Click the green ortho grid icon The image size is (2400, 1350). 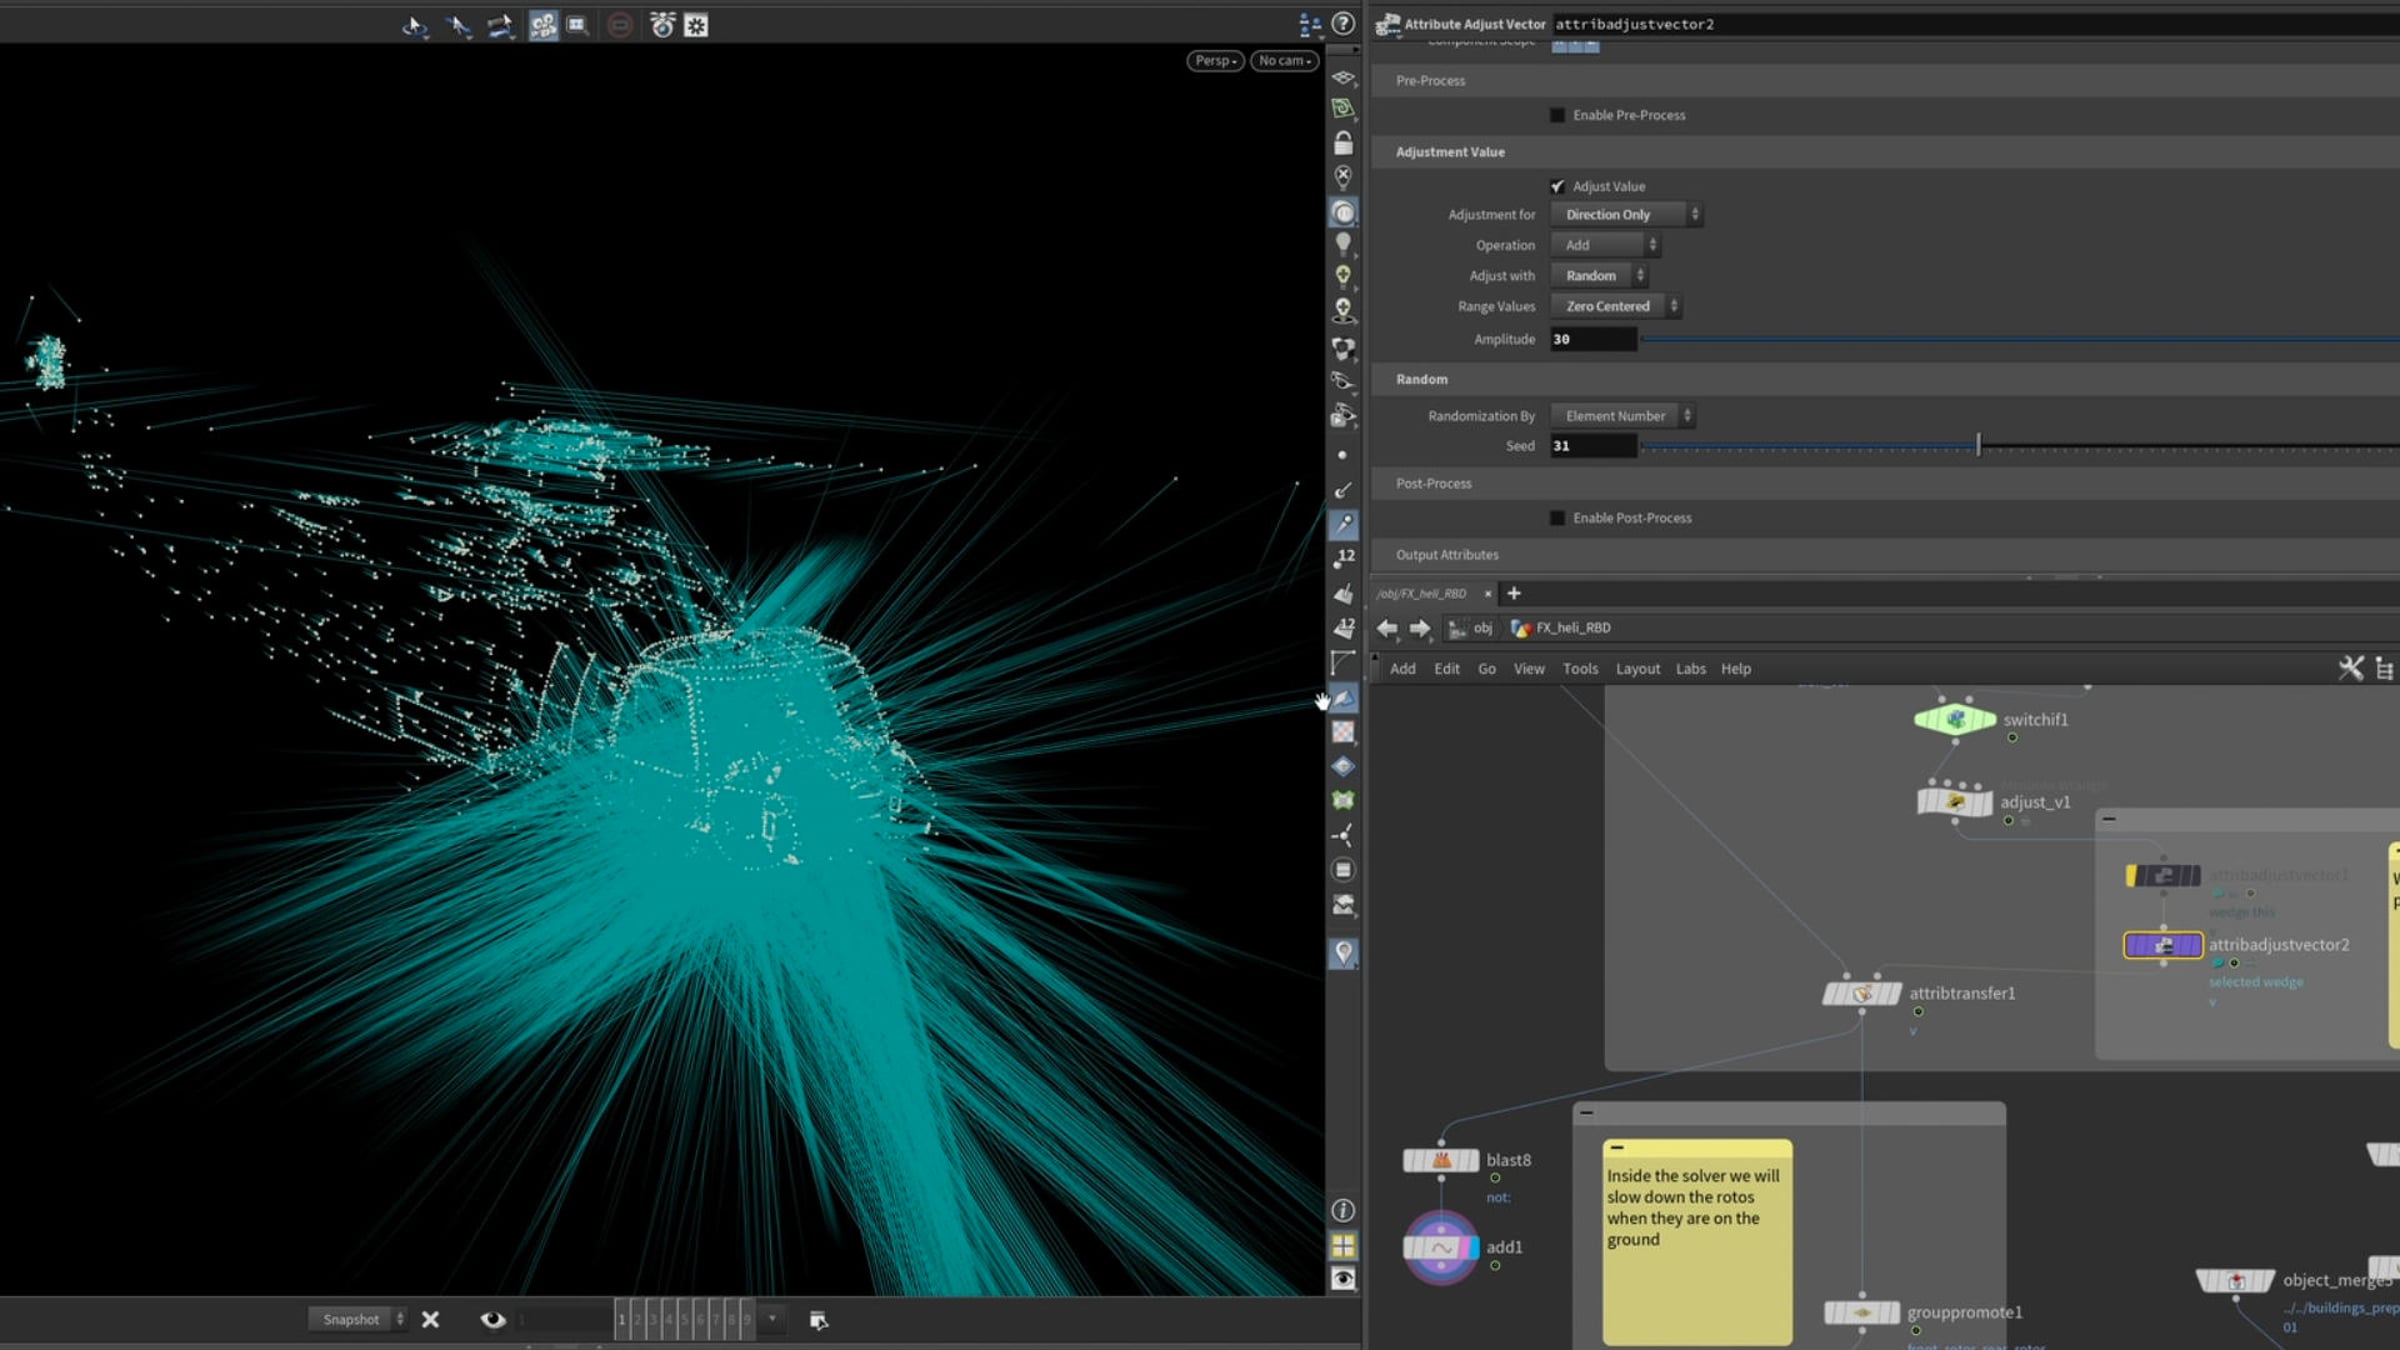click(x=1343, y=108)
